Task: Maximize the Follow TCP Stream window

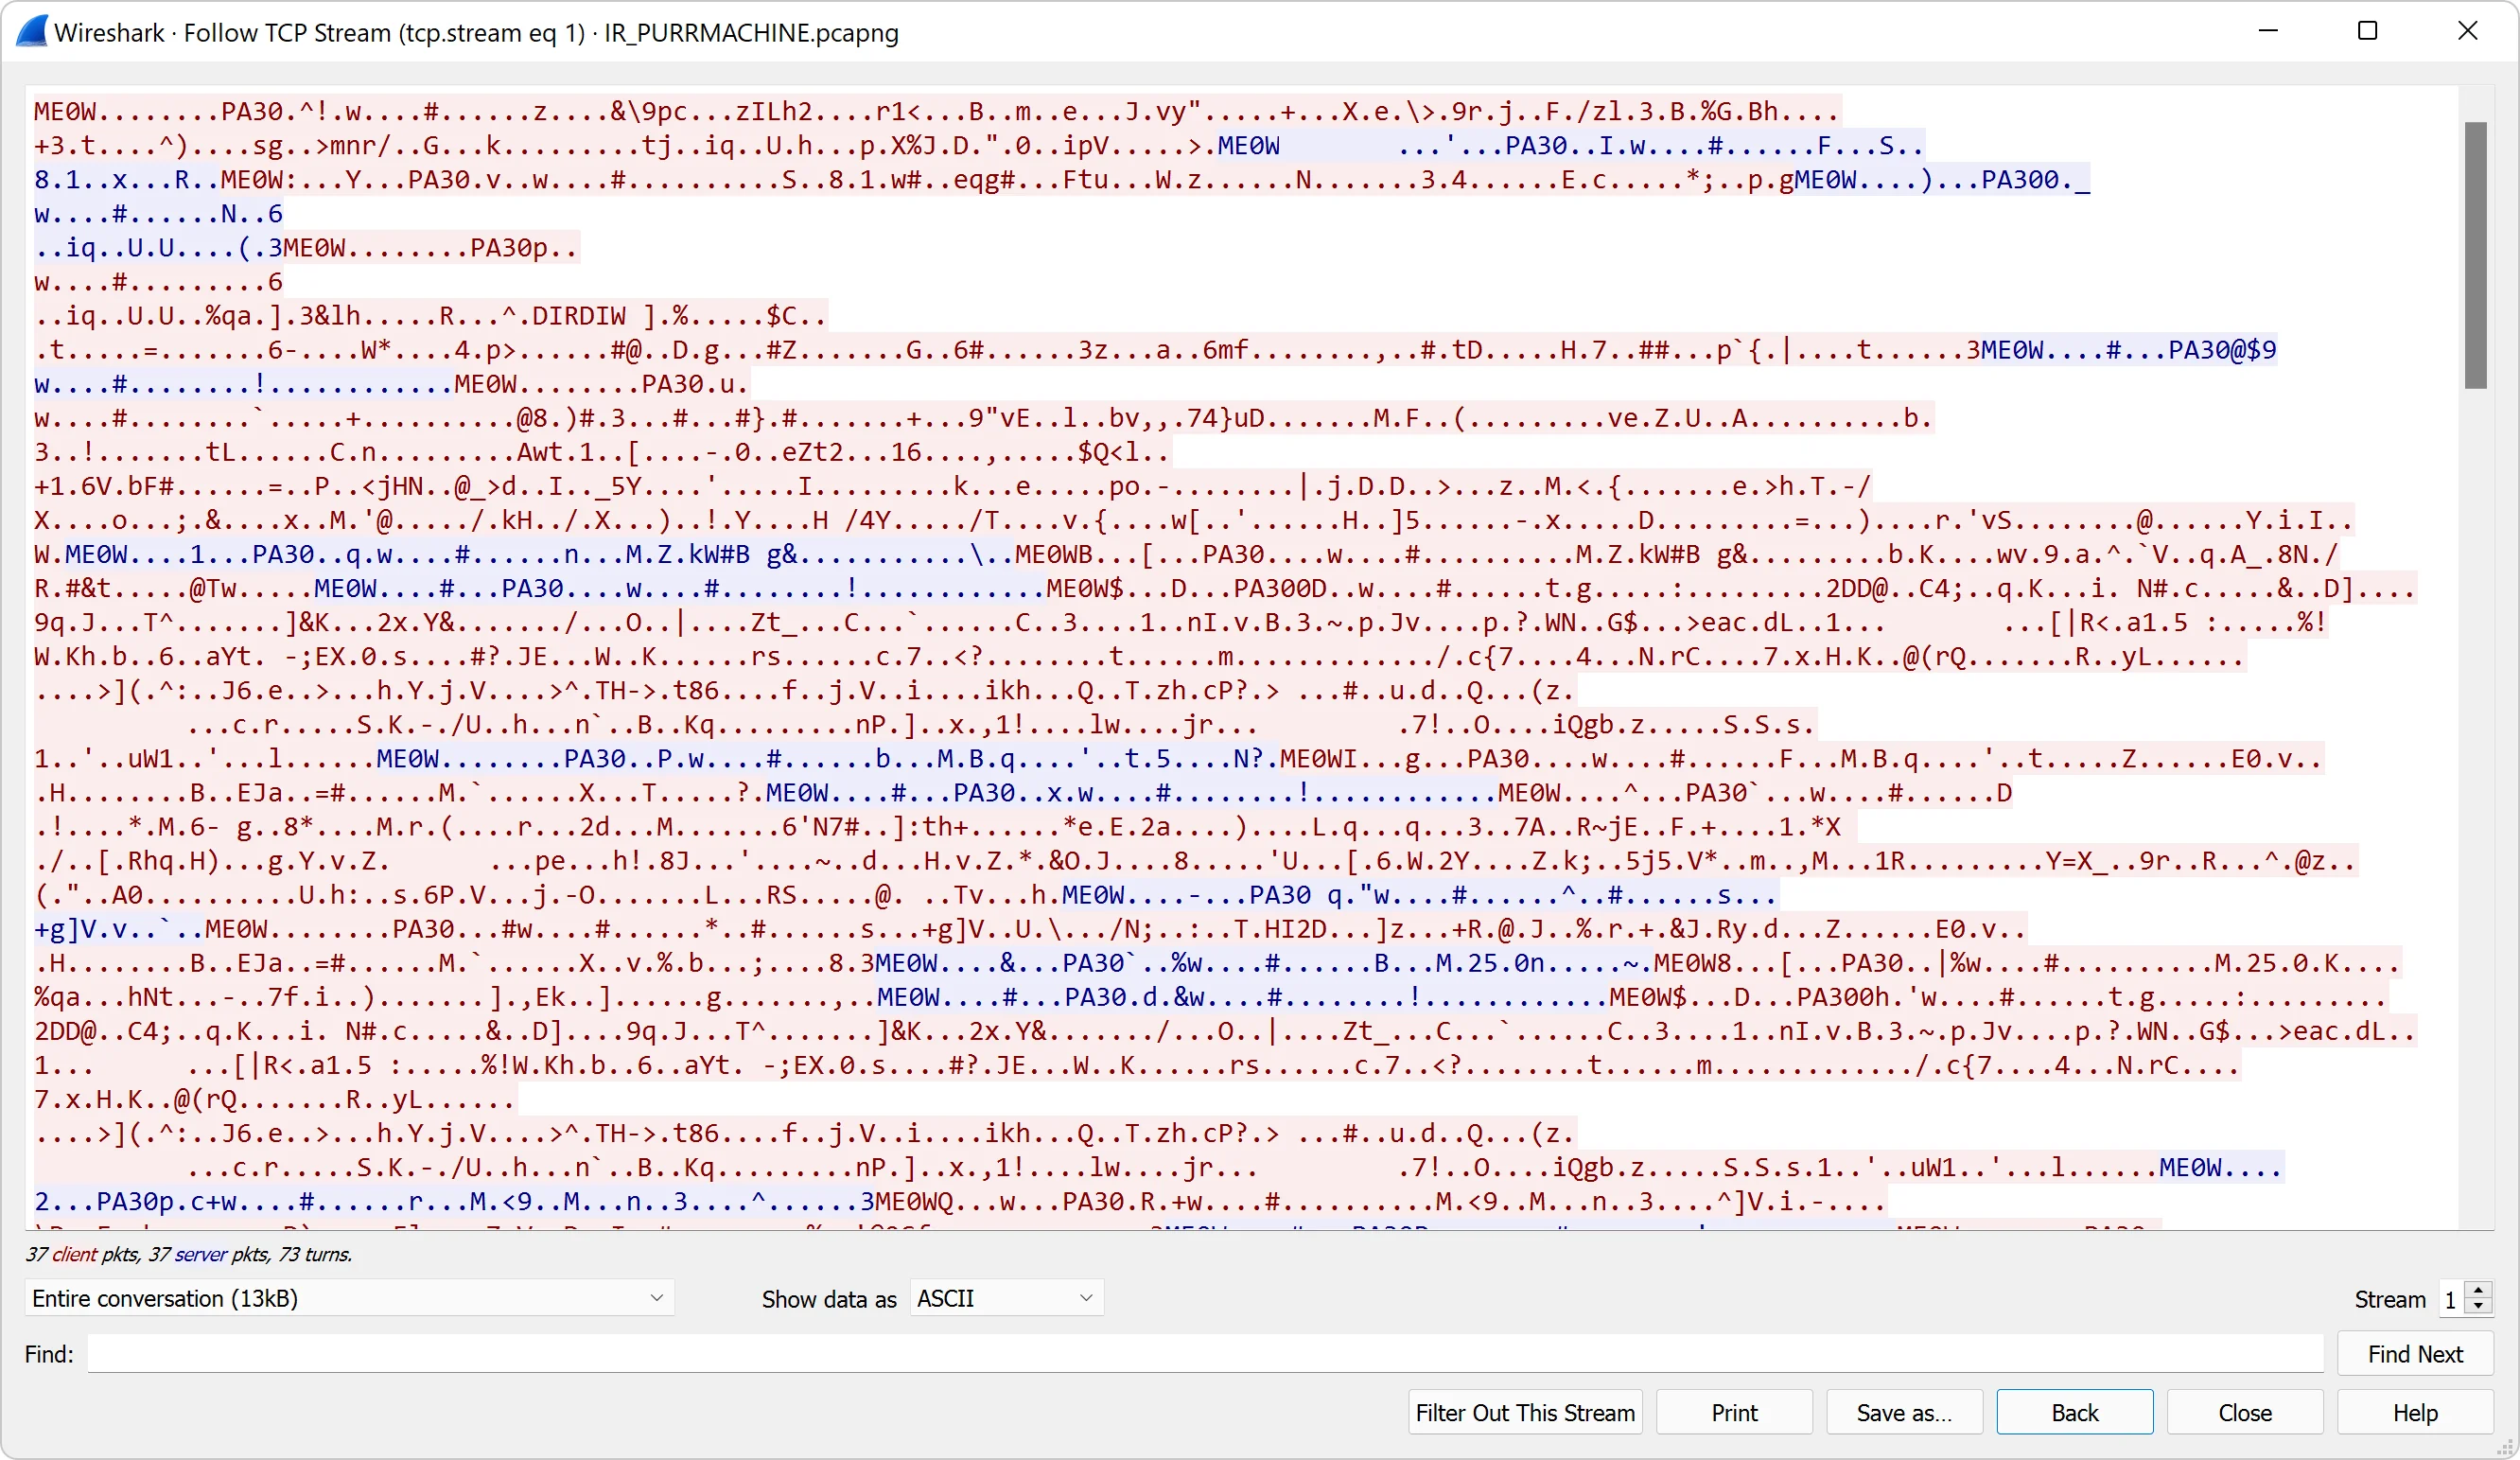Action: tap(2367, 31)
